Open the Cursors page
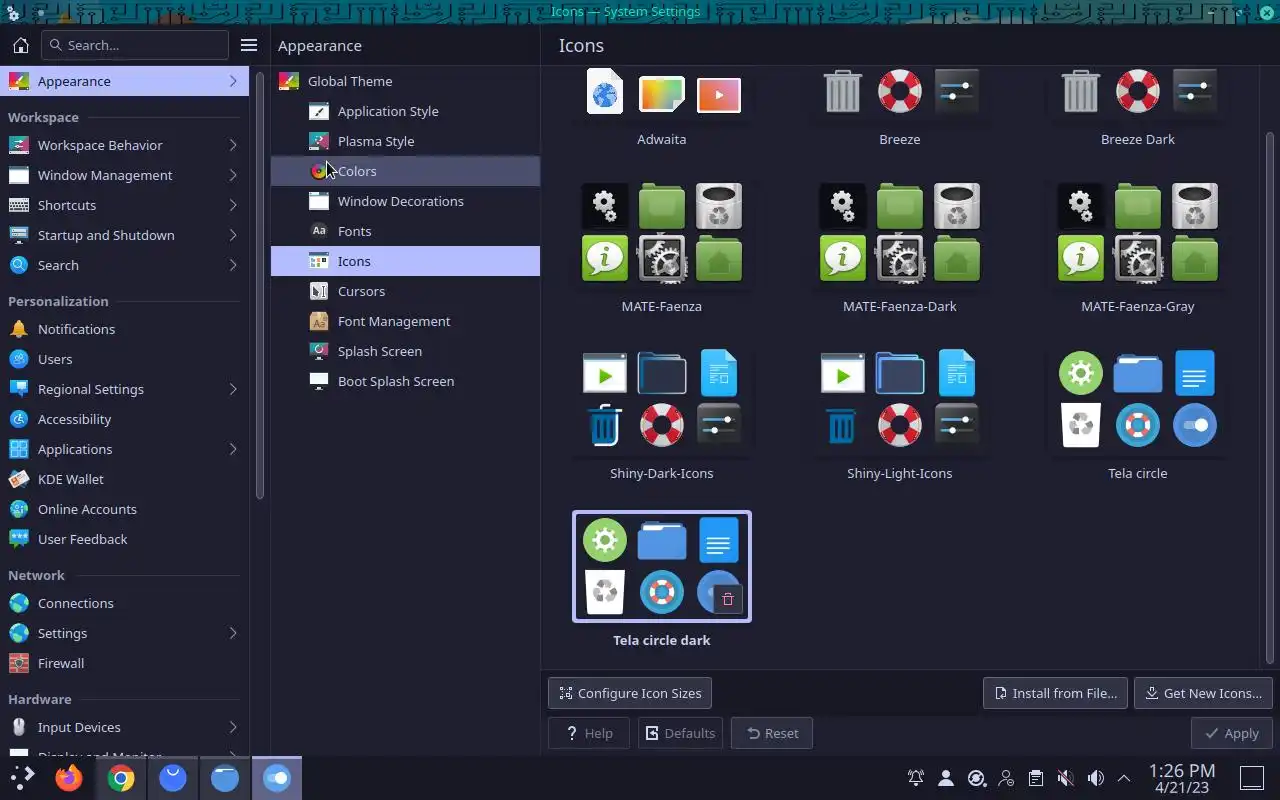Image resolution: width=1280 pixels, height=800 pixels. [405, 291]
